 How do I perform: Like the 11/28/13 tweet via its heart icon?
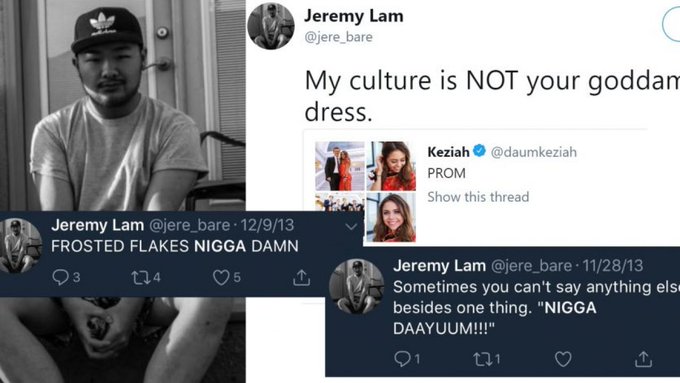click(x=563, y=359)
